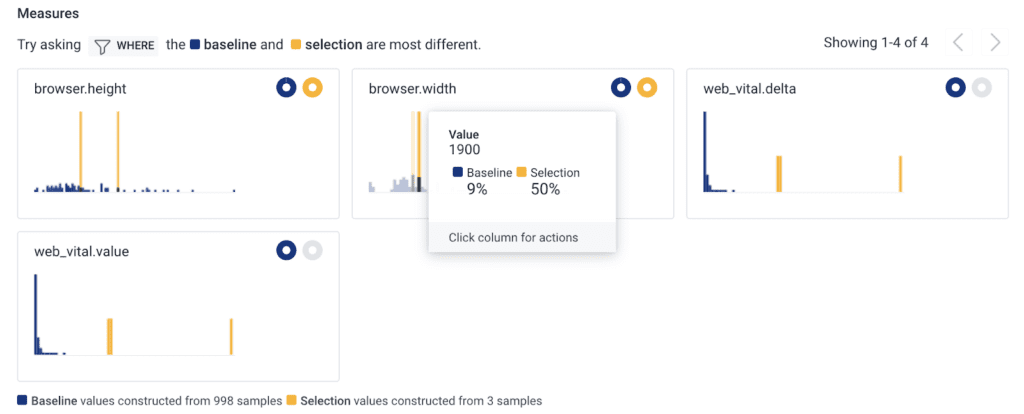Open the web_vital.value chart title

tap(81, 251)
